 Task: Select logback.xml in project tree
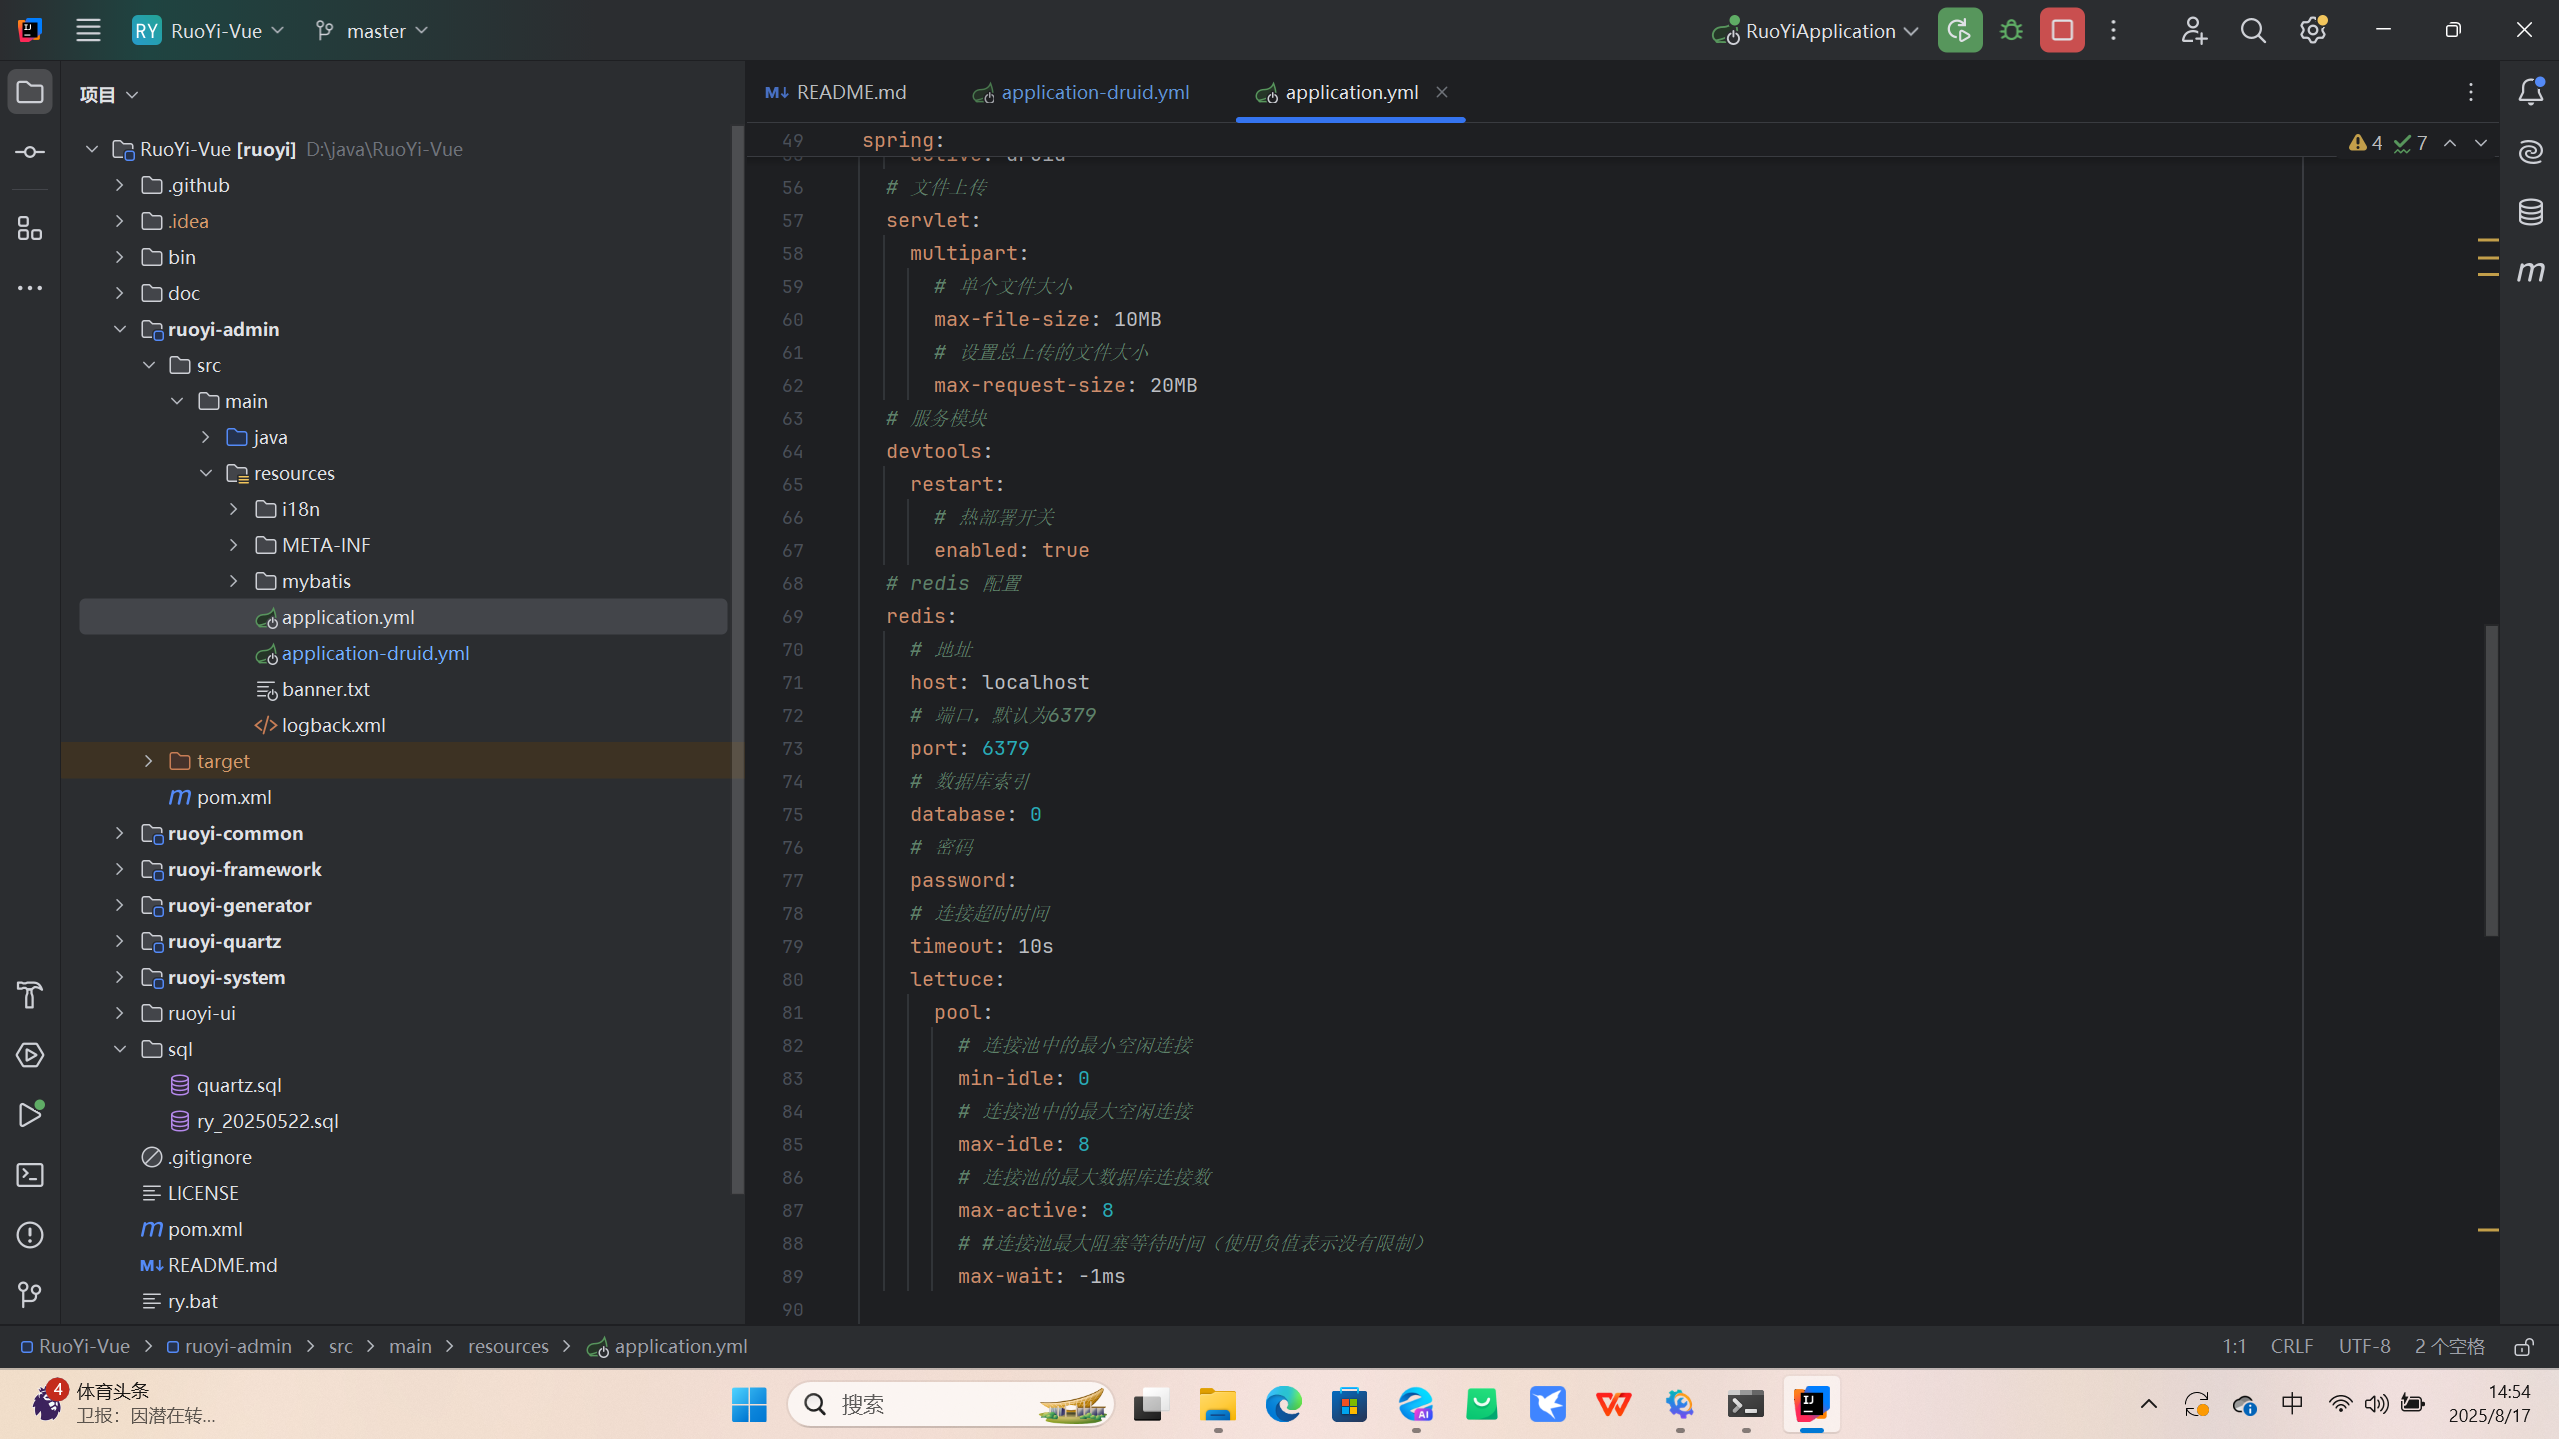(333, 725)
